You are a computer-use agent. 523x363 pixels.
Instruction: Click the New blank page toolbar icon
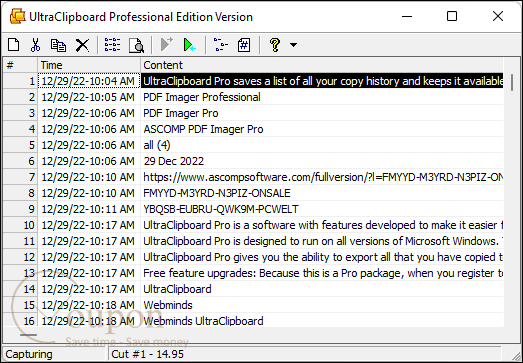click(14, 45)
